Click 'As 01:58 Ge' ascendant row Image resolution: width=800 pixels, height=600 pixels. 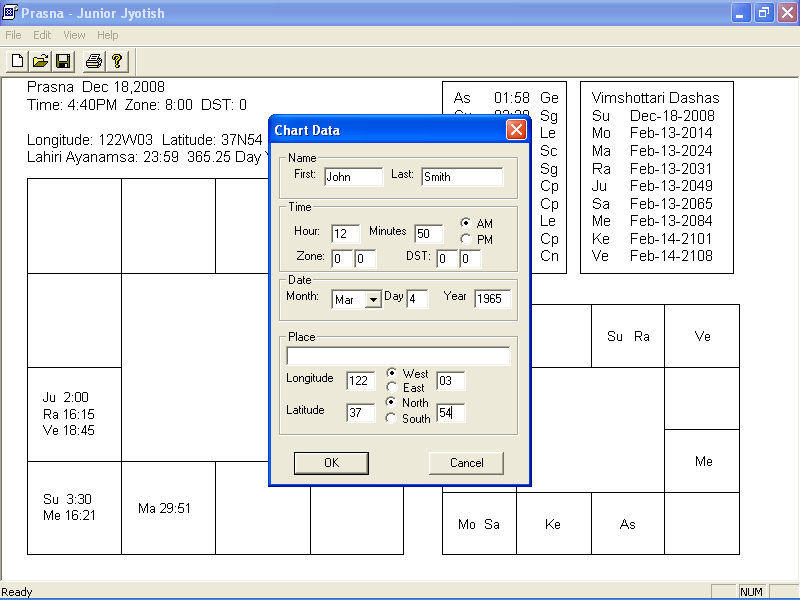[506, 97]
